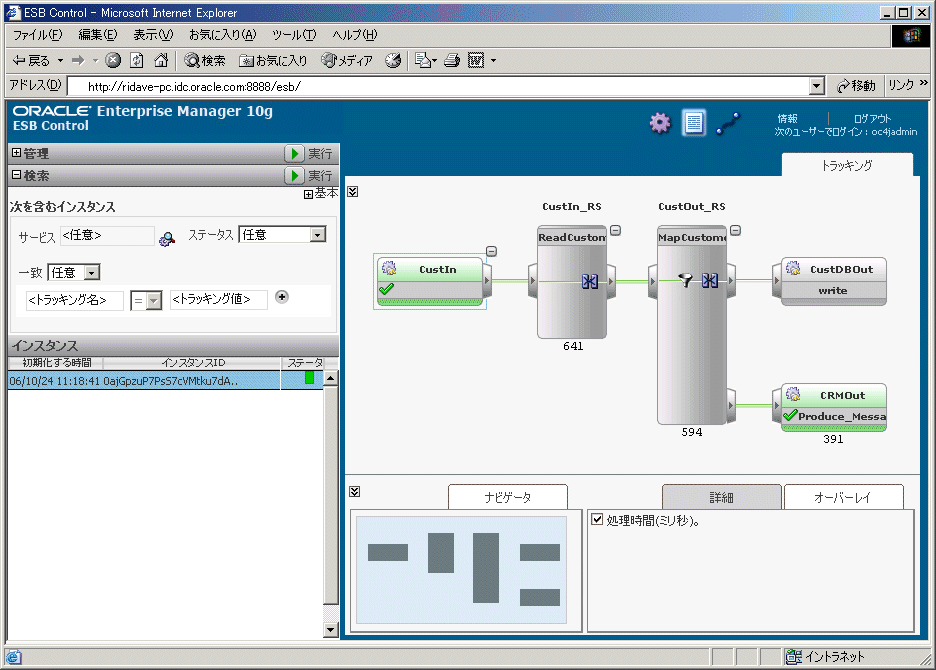Open Back button history dropdown arrow
The image size is (936, 670).
pos(60,60)
